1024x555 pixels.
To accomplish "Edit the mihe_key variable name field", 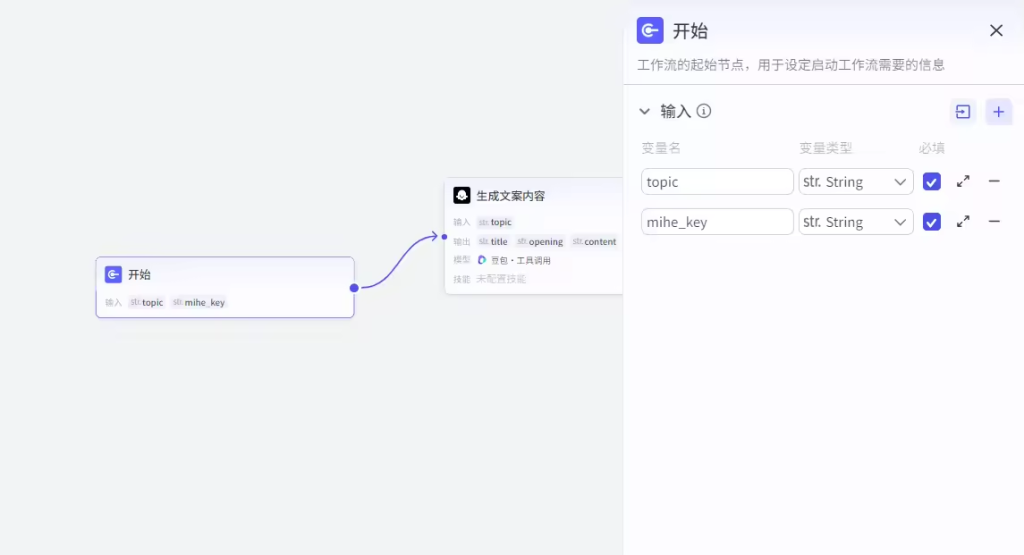I will coord(717,222).
